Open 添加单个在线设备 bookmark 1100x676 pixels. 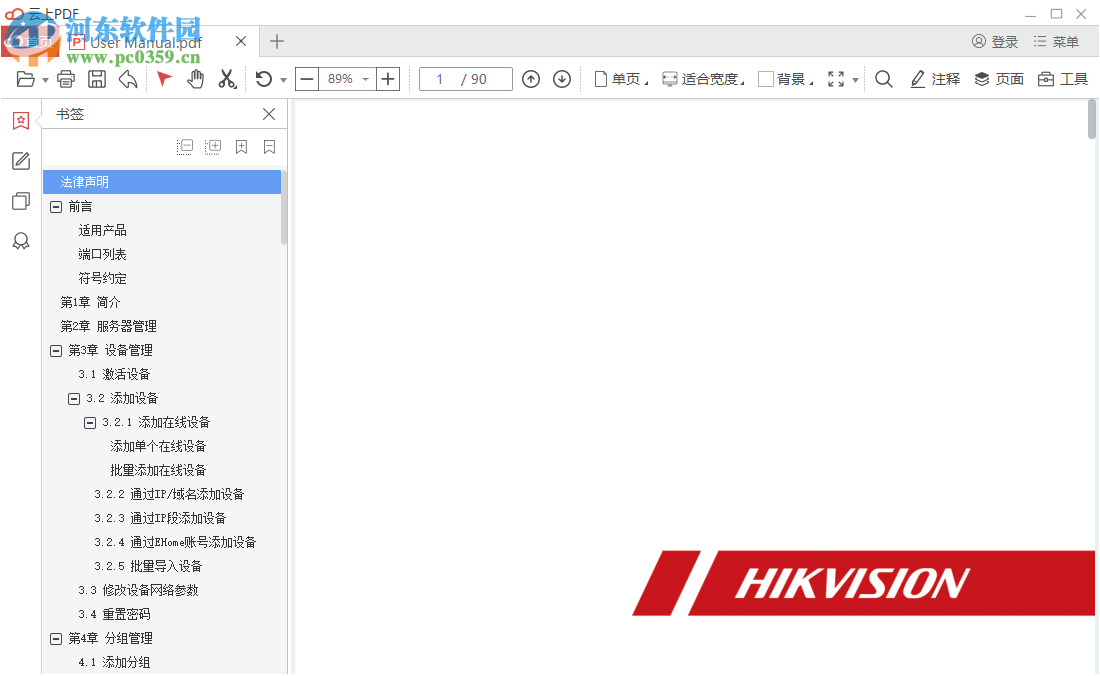coord(159,447)
